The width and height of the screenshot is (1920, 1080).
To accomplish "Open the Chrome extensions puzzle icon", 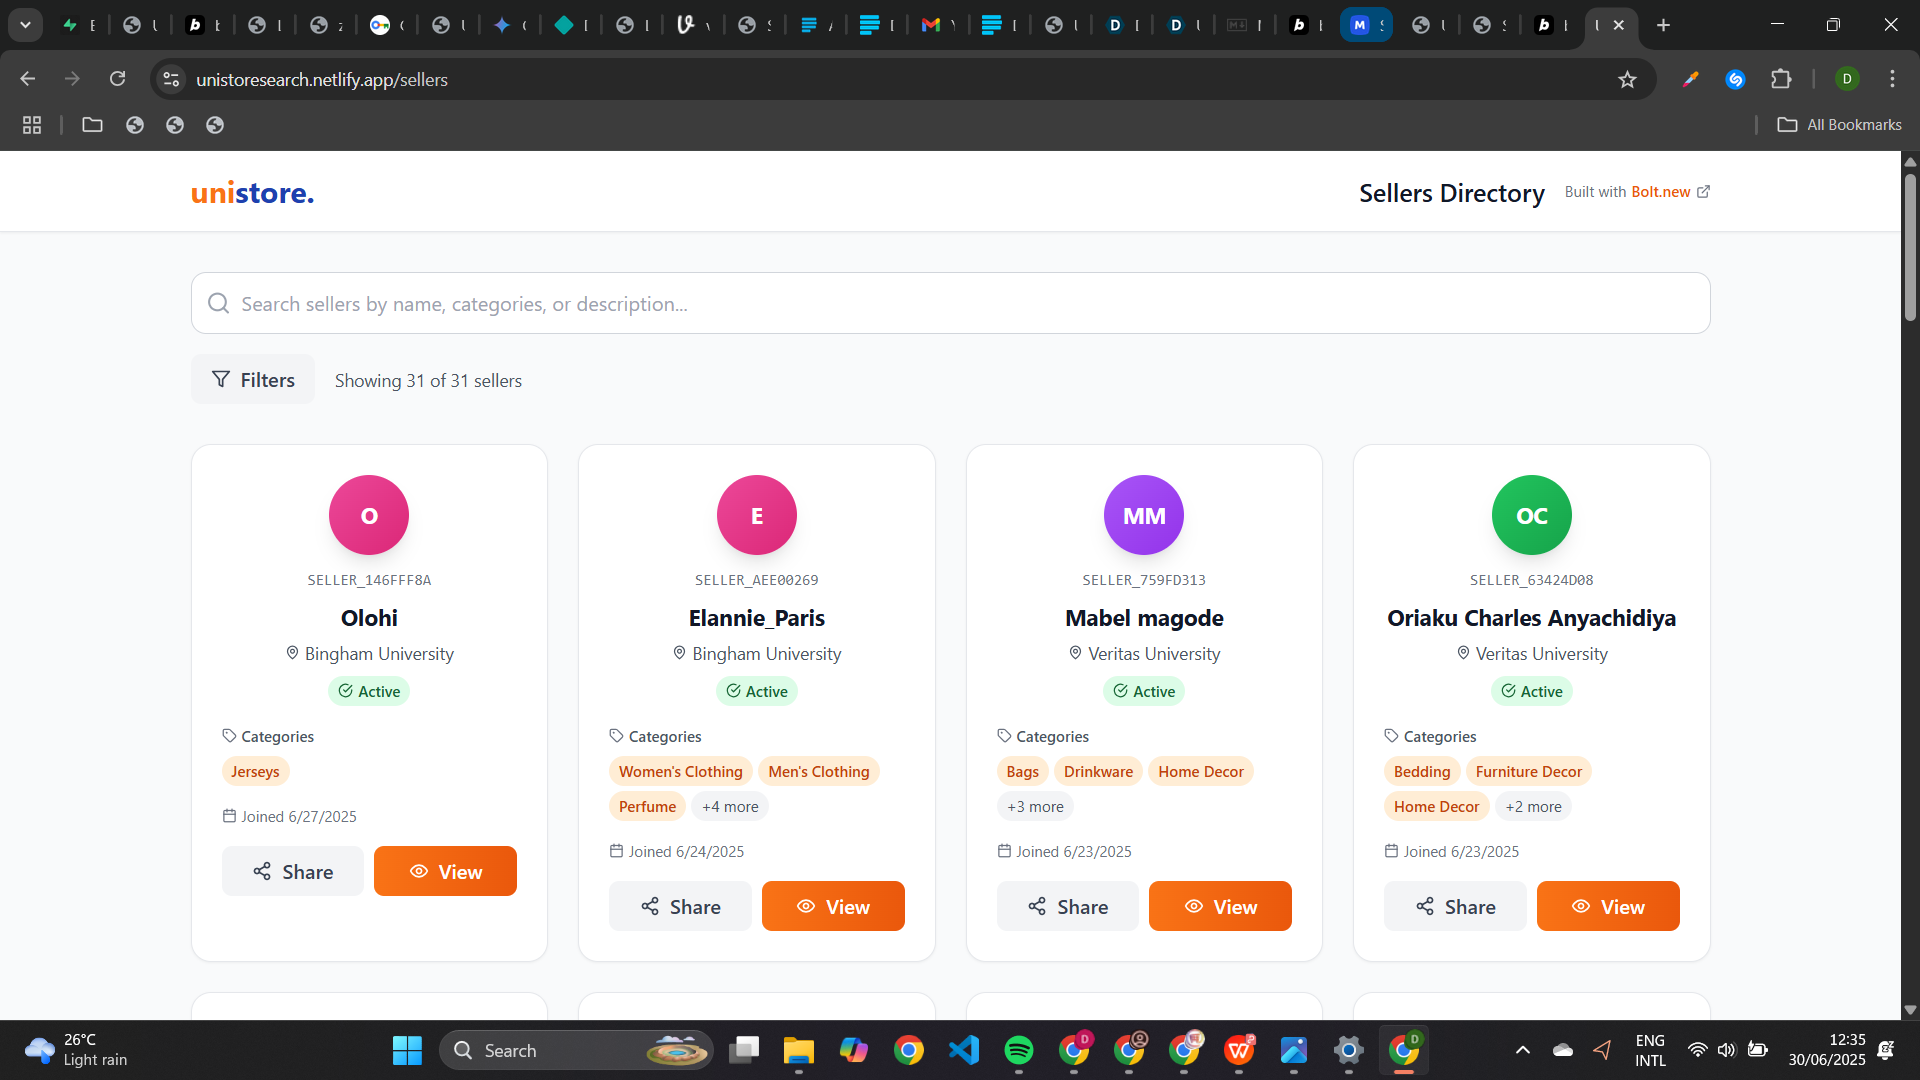I will [x=1781, y=79].
